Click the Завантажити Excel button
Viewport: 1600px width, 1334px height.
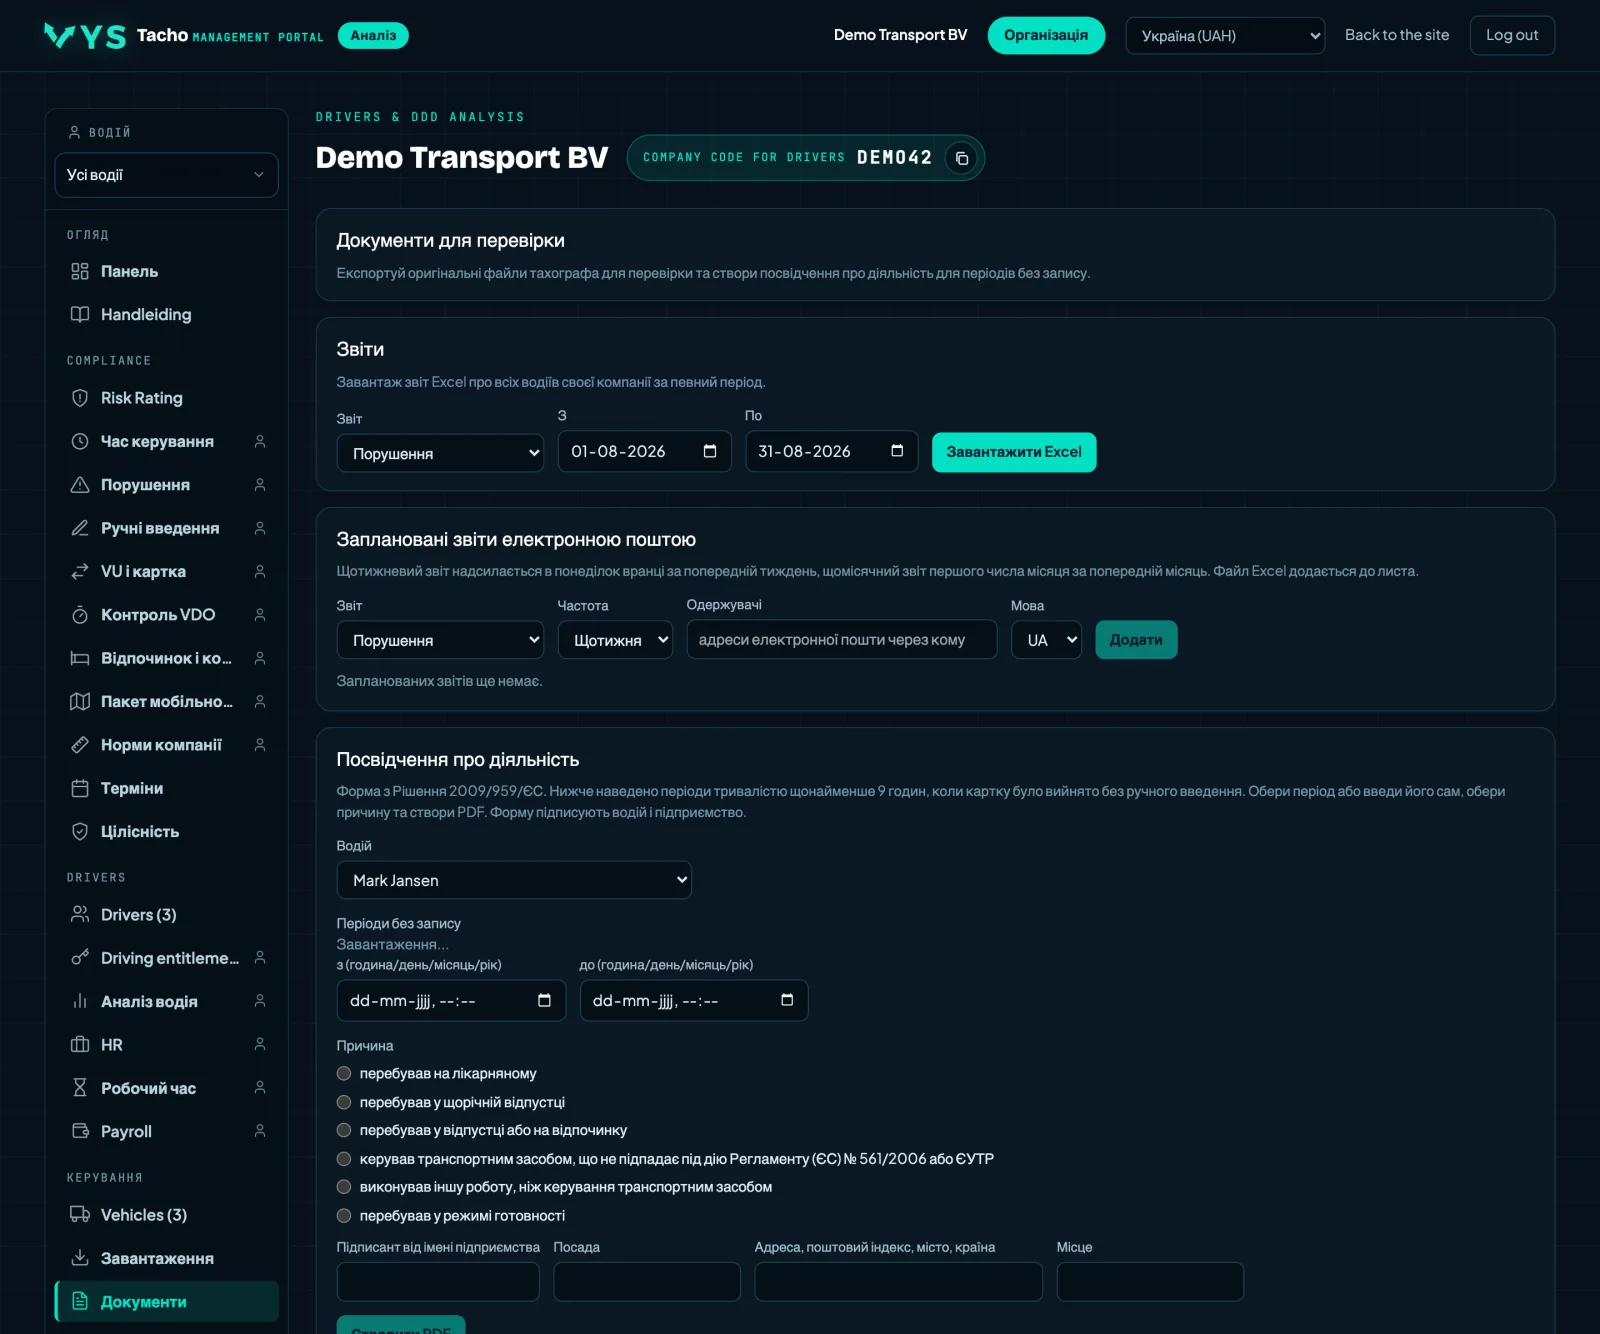(1014, 452)
